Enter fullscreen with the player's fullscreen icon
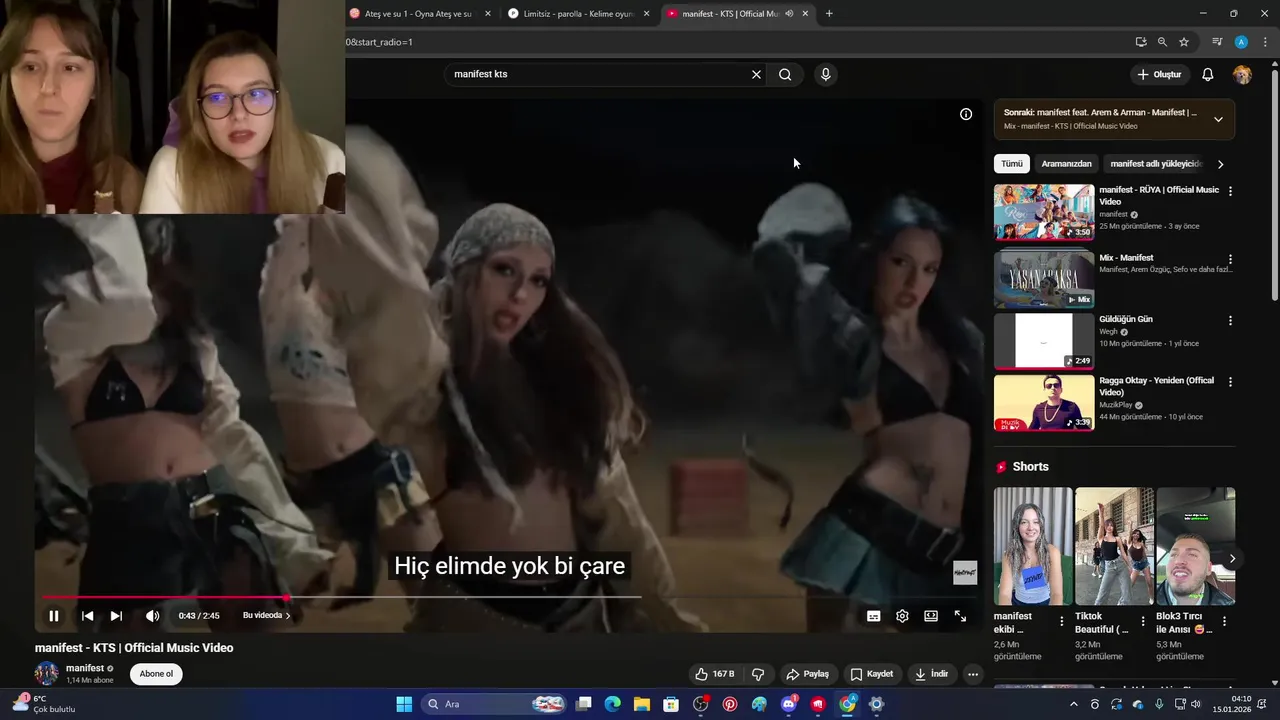 pos(960,616)
